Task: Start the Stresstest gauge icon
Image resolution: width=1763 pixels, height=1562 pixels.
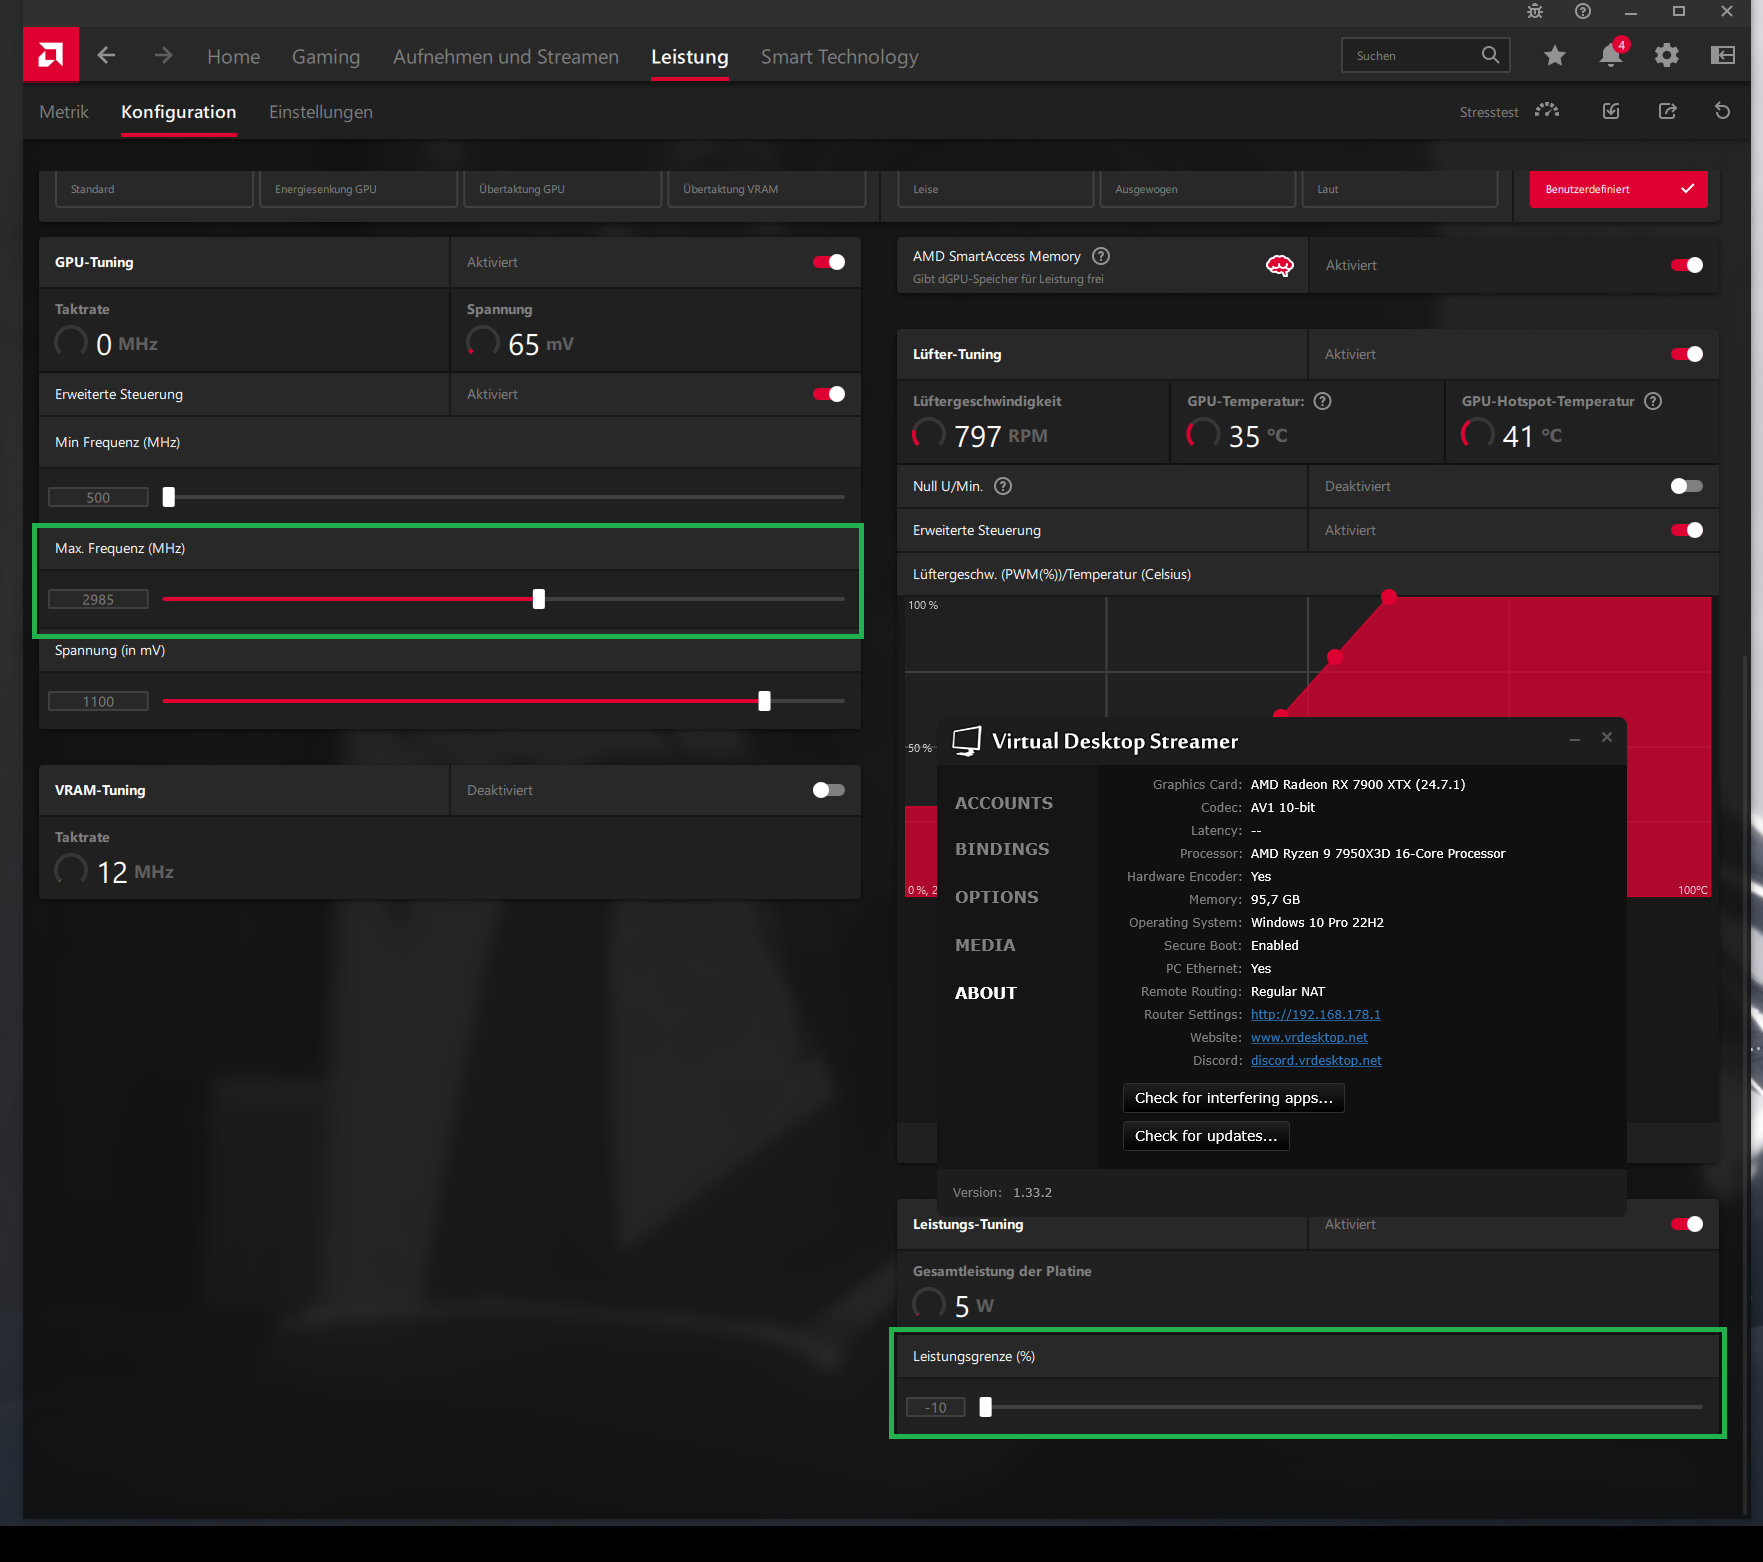Action: pyautogui.click(x=1547, y=111)
